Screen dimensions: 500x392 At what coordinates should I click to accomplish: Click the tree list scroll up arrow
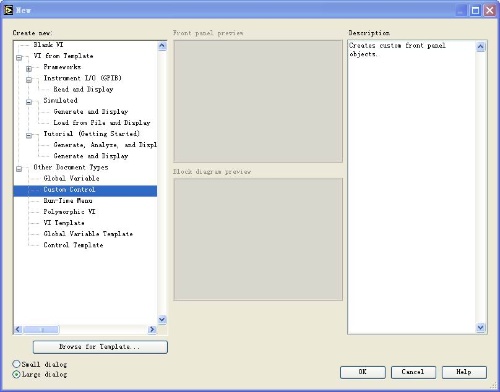coord(162,46)
